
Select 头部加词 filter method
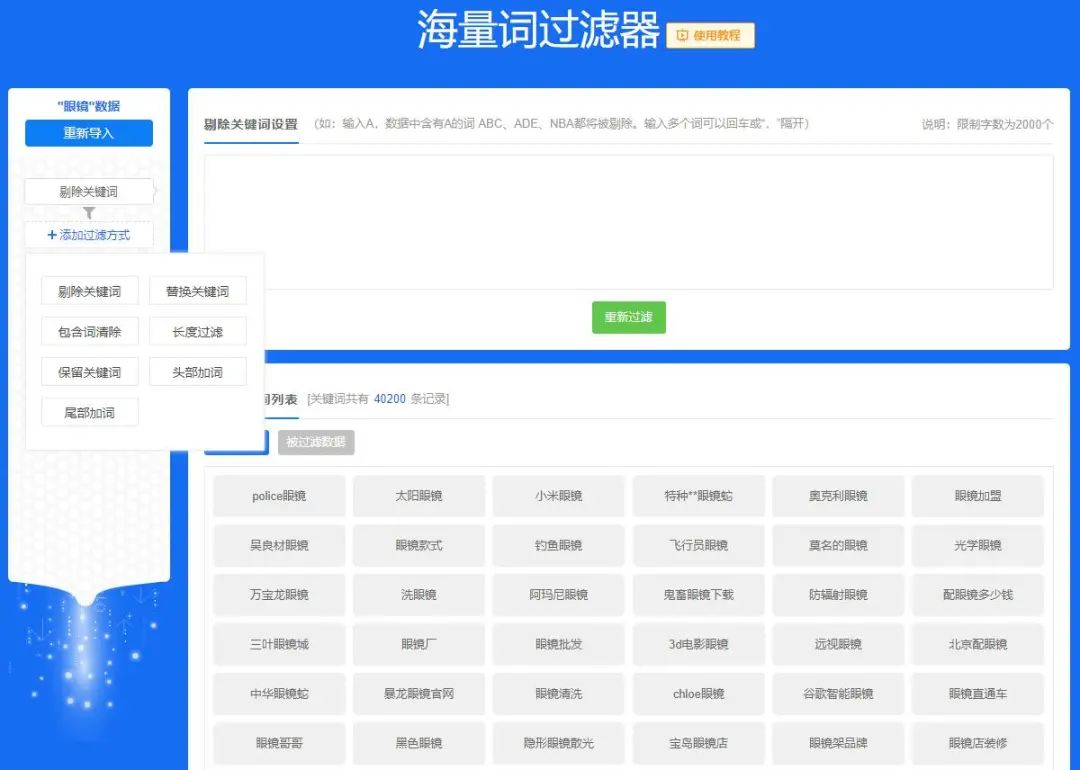(197, 371)
